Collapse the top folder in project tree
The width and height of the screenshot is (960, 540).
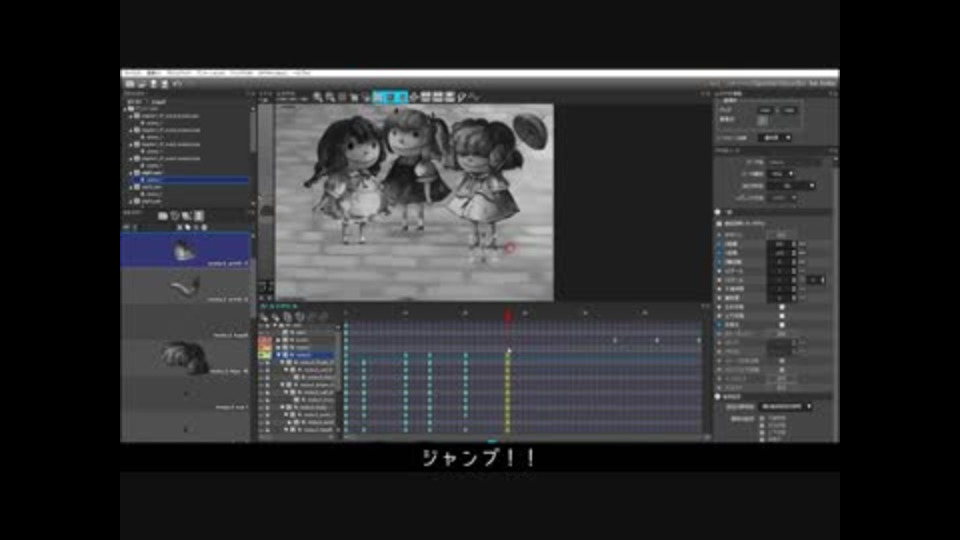(126, 108)
